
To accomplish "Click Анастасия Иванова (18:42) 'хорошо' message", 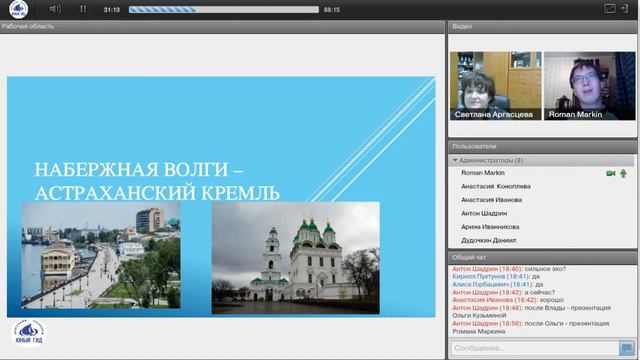I will (x=508, y=300).
